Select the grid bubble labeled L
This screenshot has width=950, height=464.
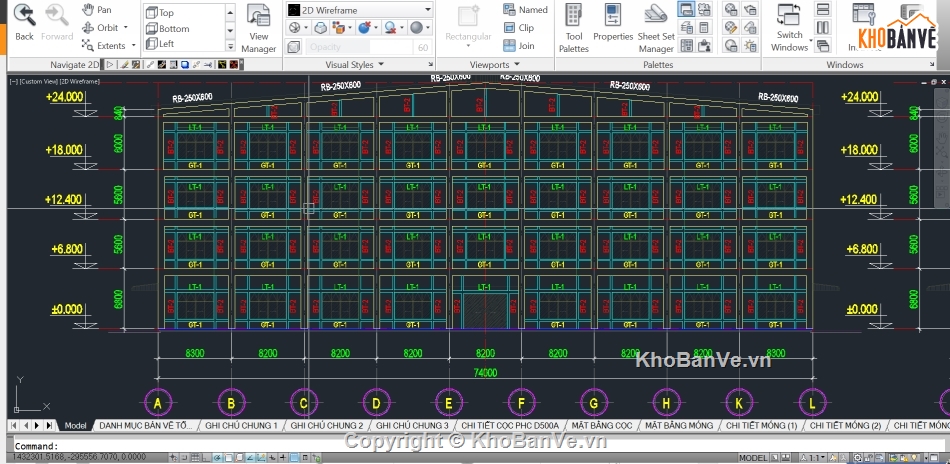pyautogui.click(x=812, y=403)
